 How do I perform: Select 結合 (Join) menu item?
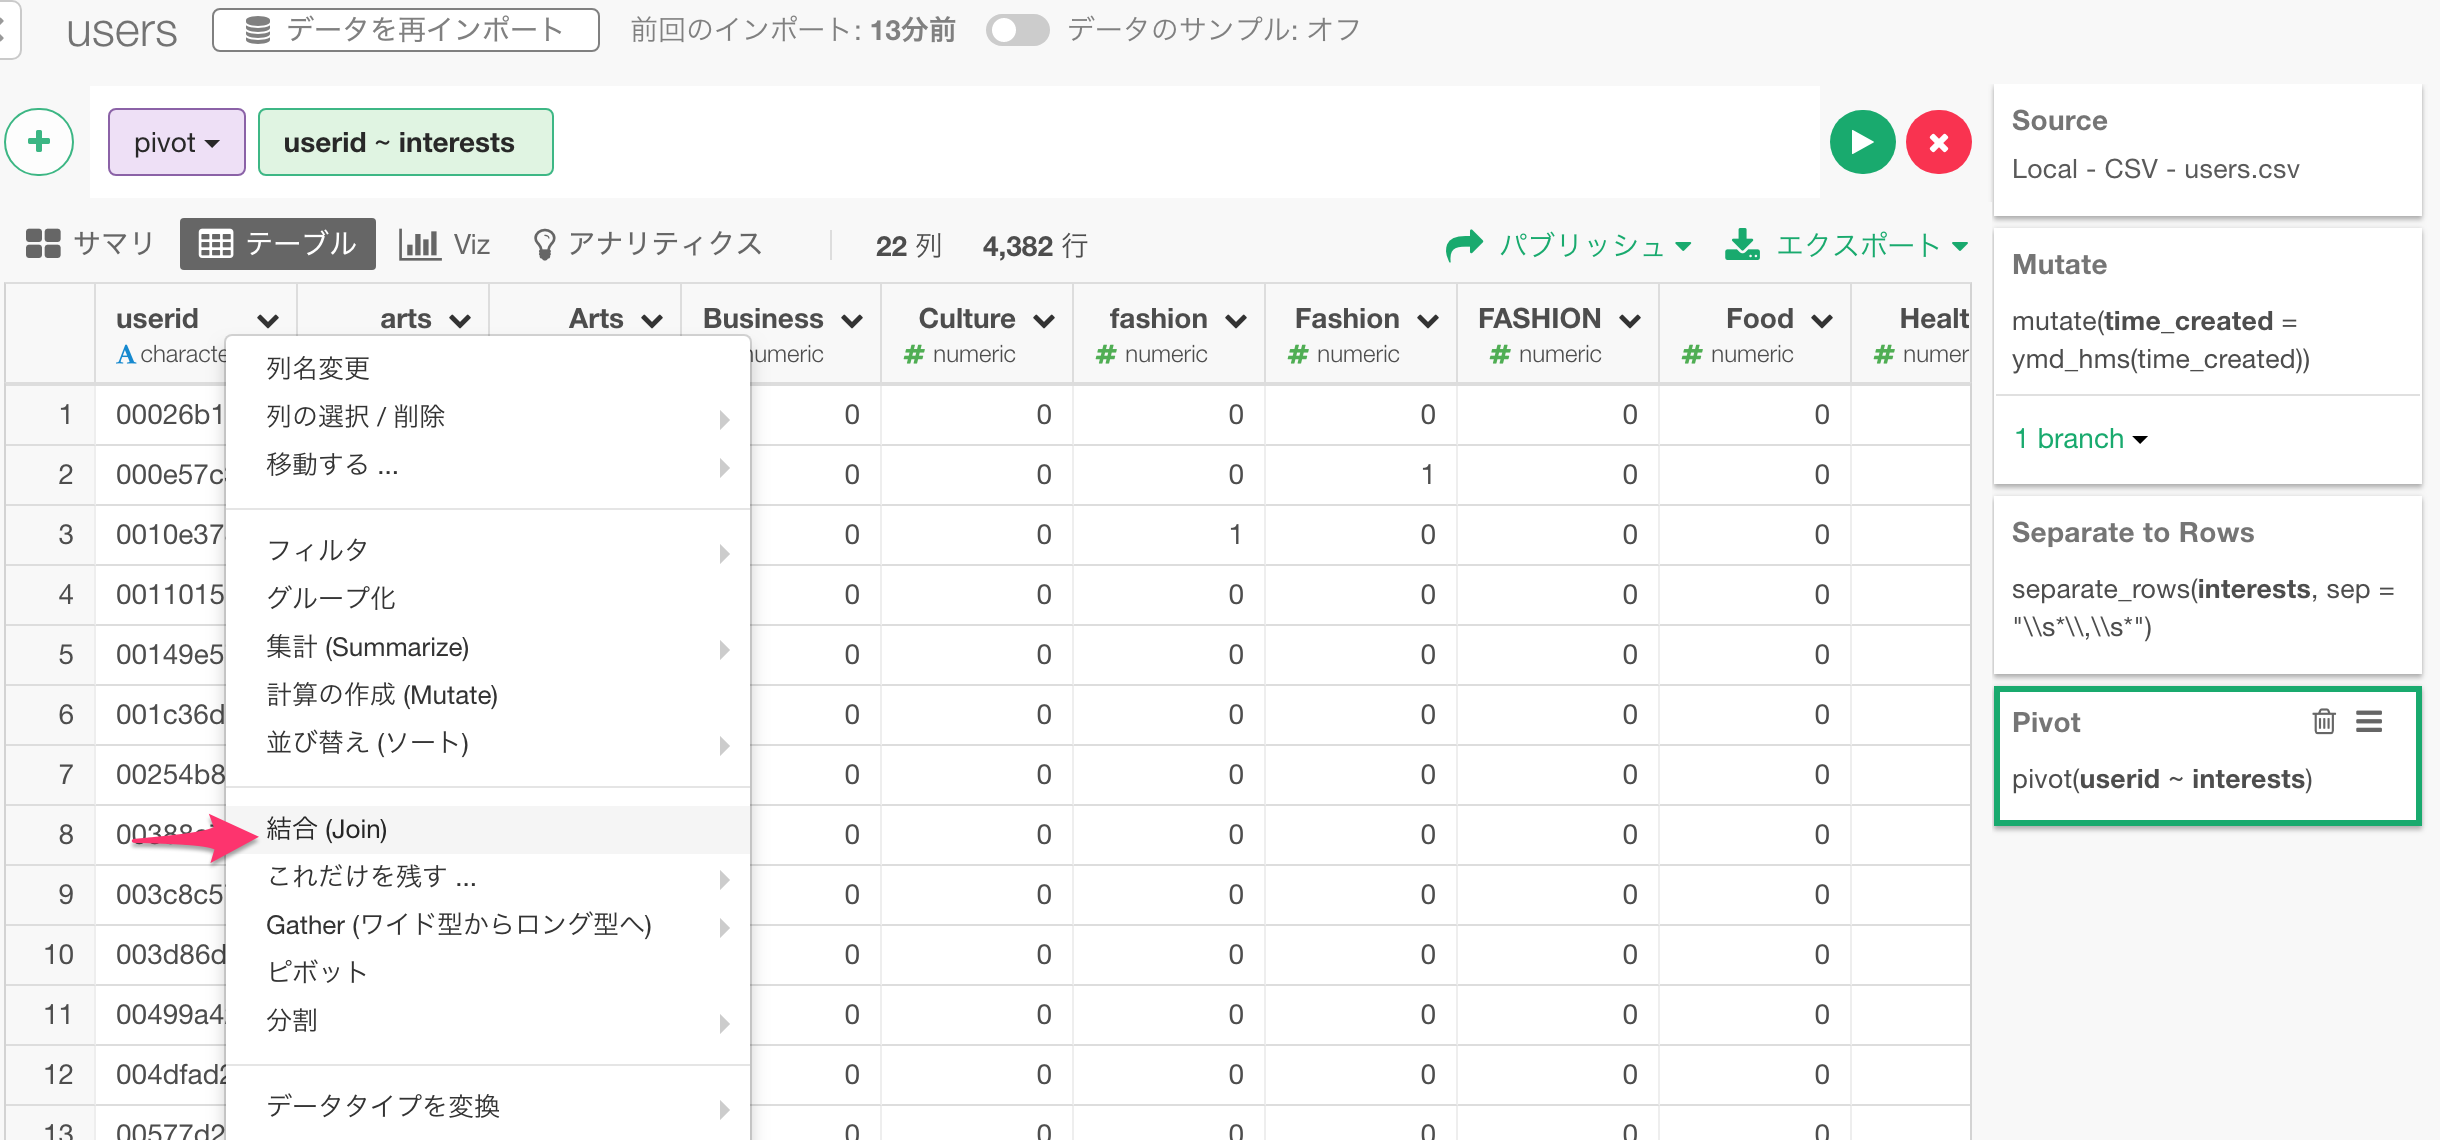coord(488,829)
